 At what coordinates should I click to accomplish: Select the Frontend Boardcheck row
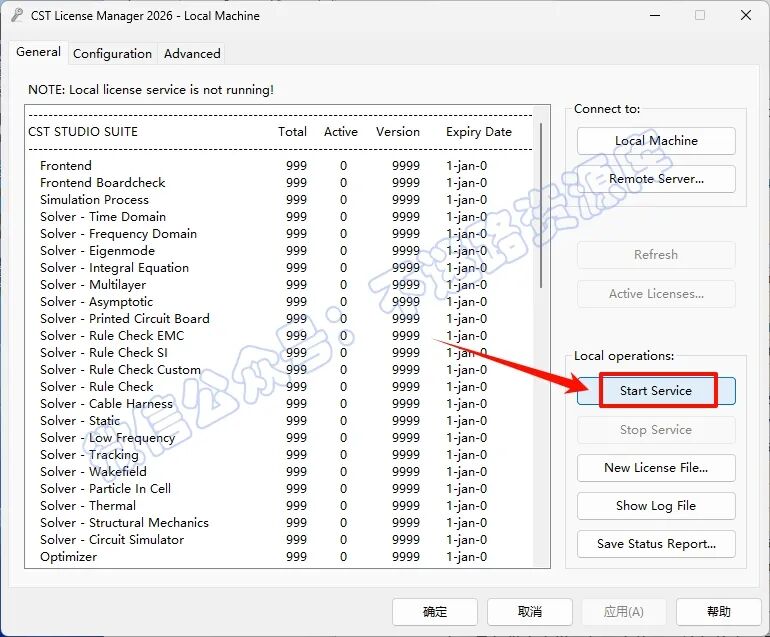264,183
